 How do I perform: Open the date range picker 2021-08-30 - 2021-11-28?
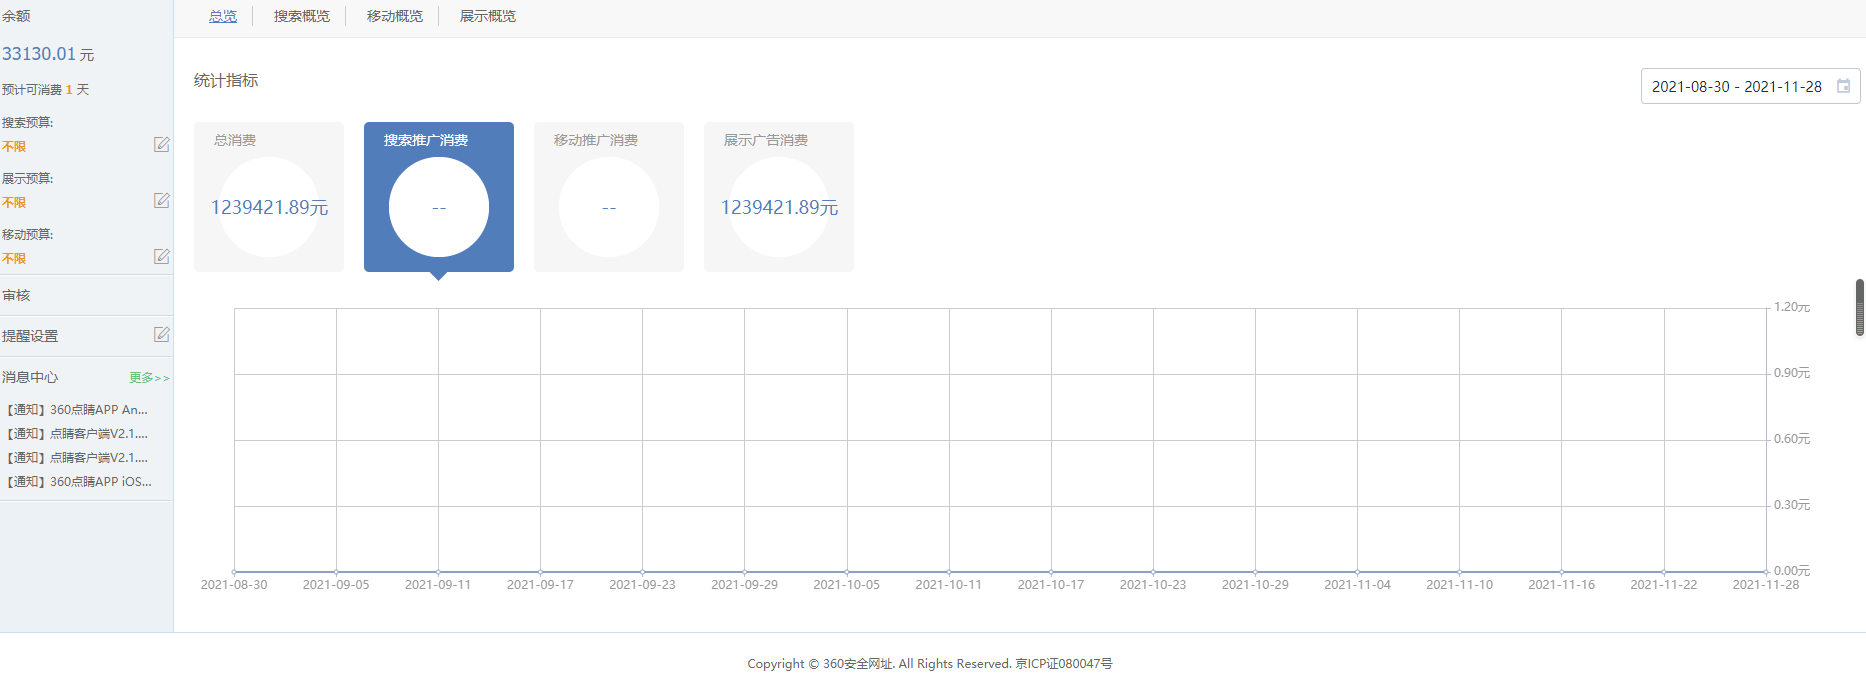[1736, 87]
